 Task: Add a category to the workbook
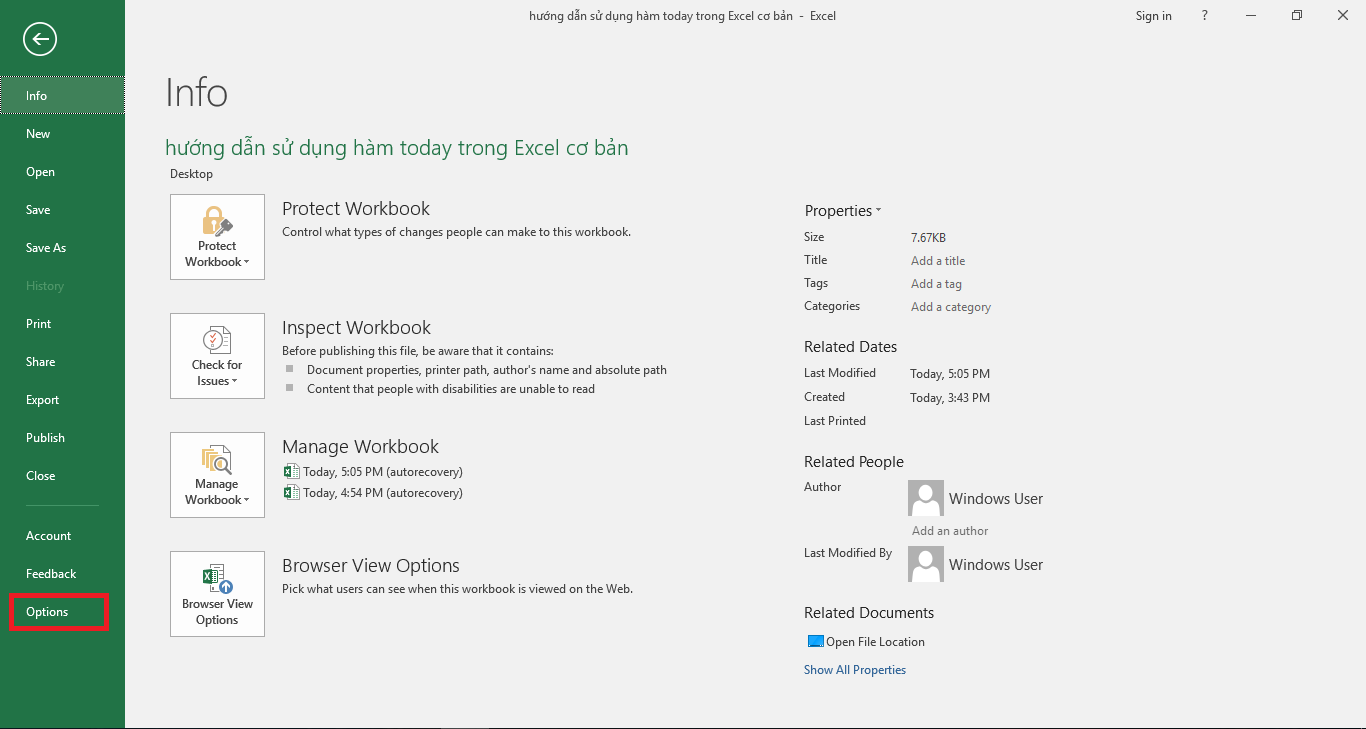(951, 307)
